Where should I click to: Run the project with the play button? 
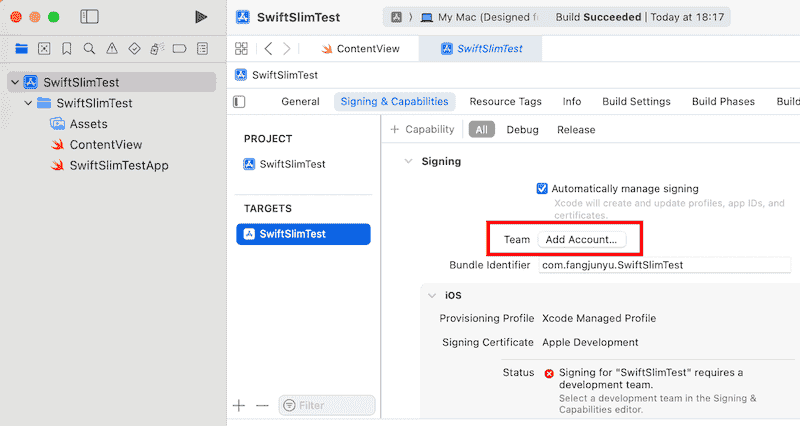[x=201, y=17]
